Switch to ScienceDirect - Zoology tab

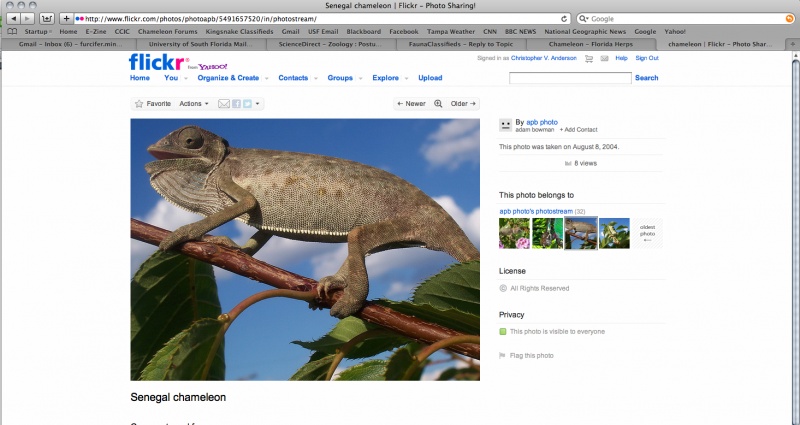(330, 44)
